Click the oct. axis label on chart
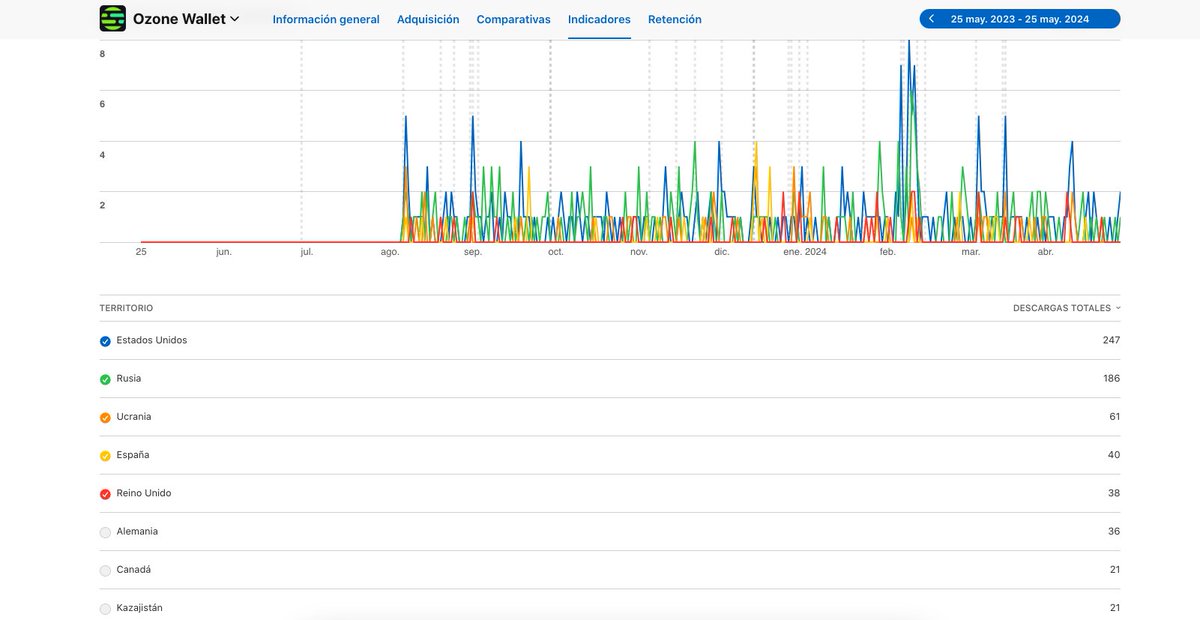The image size is (1200, 620). [x=556, y=252]
